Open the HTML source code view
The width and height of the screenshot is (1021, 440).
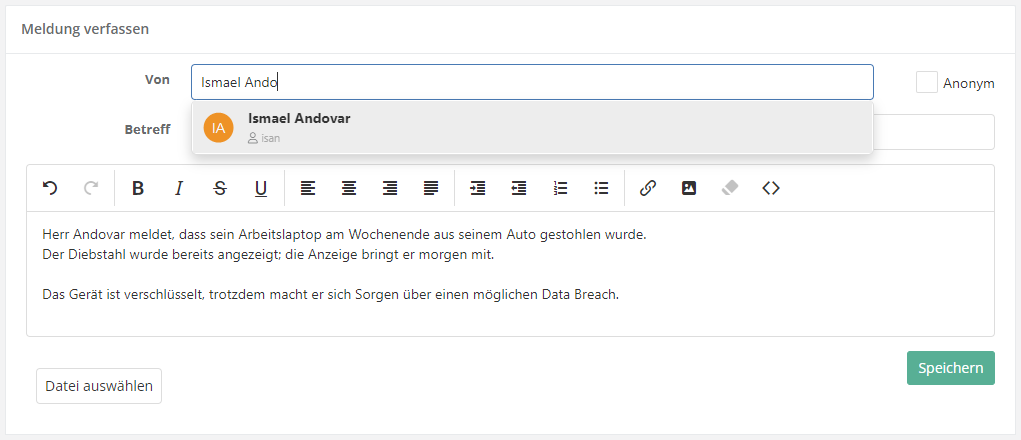[x=771, y=188]
